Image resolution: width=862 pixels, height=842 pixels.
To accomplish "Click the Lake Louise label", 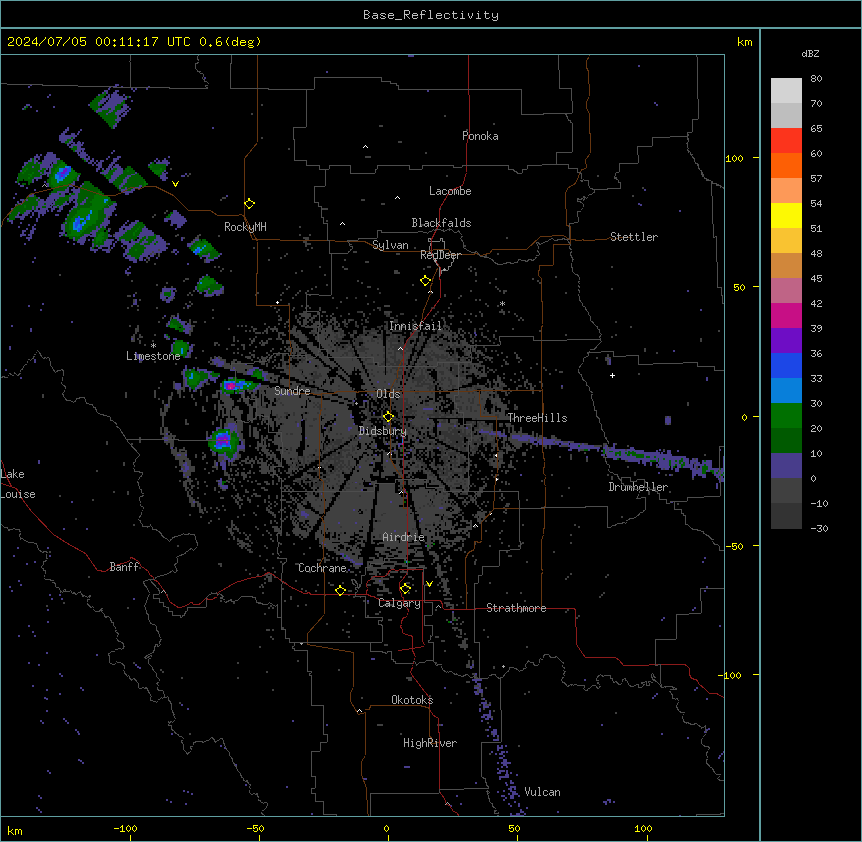I will 16,484.
